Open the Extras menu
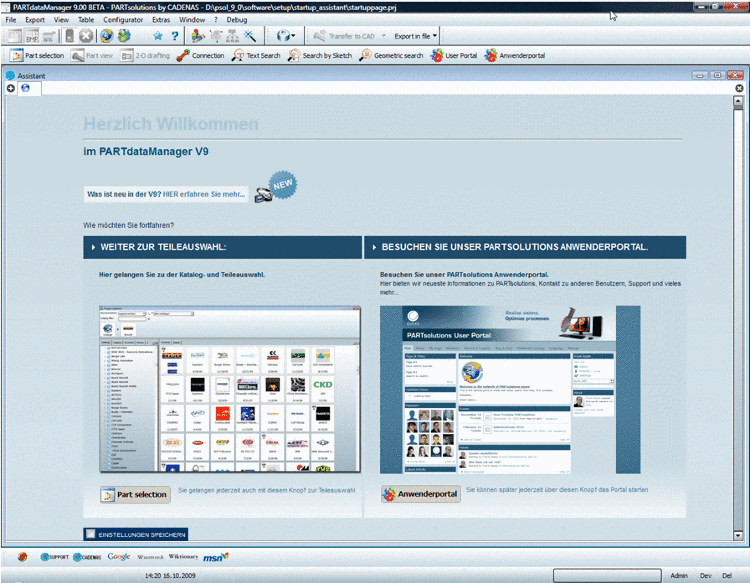750x583 pixels. tap(161, 20)
